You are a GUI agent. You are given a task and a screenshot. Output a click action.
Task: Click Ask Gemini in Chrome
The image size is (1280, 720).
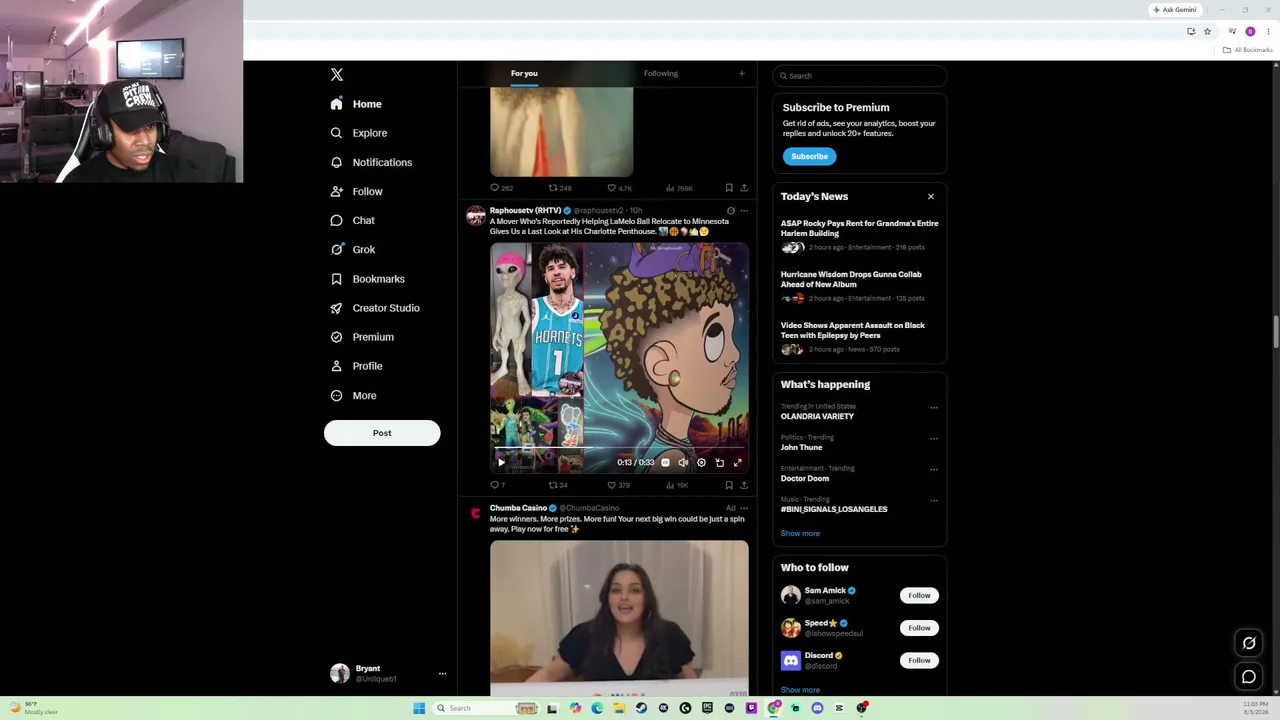click(x=1175, y=10)
